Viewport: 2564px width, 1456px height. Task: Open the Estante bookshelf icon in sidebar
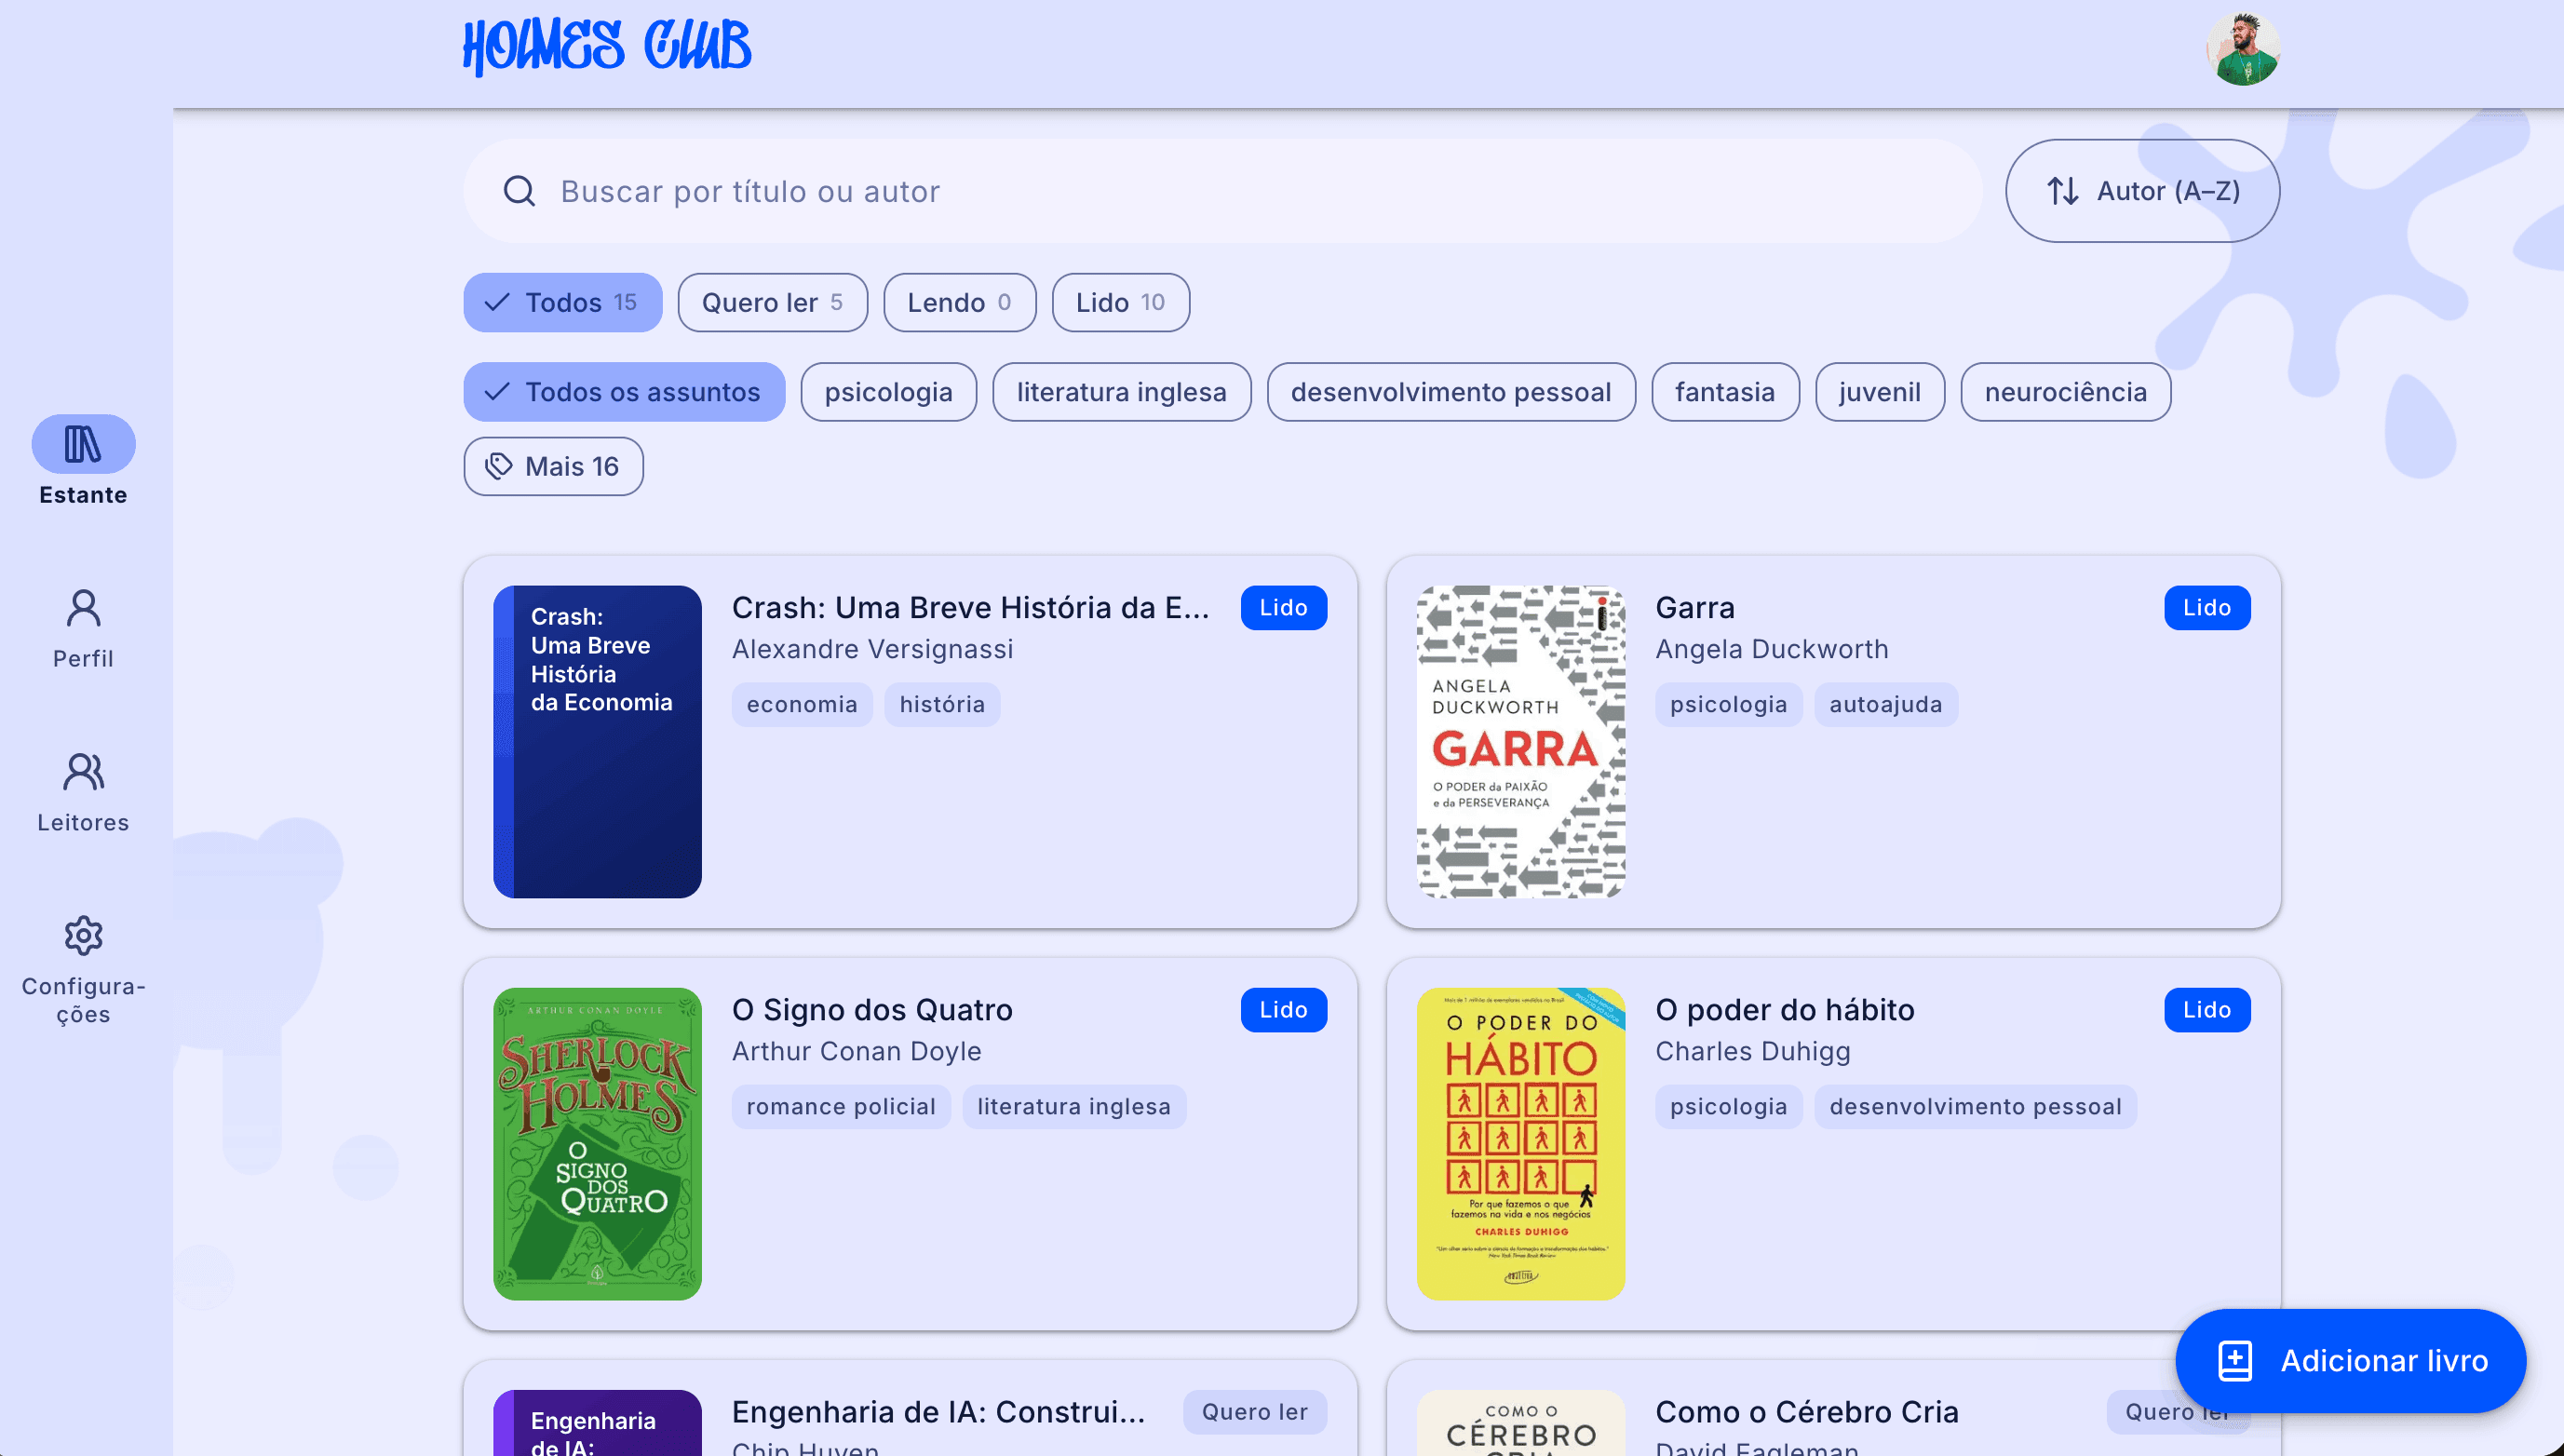tap(83, 444)
